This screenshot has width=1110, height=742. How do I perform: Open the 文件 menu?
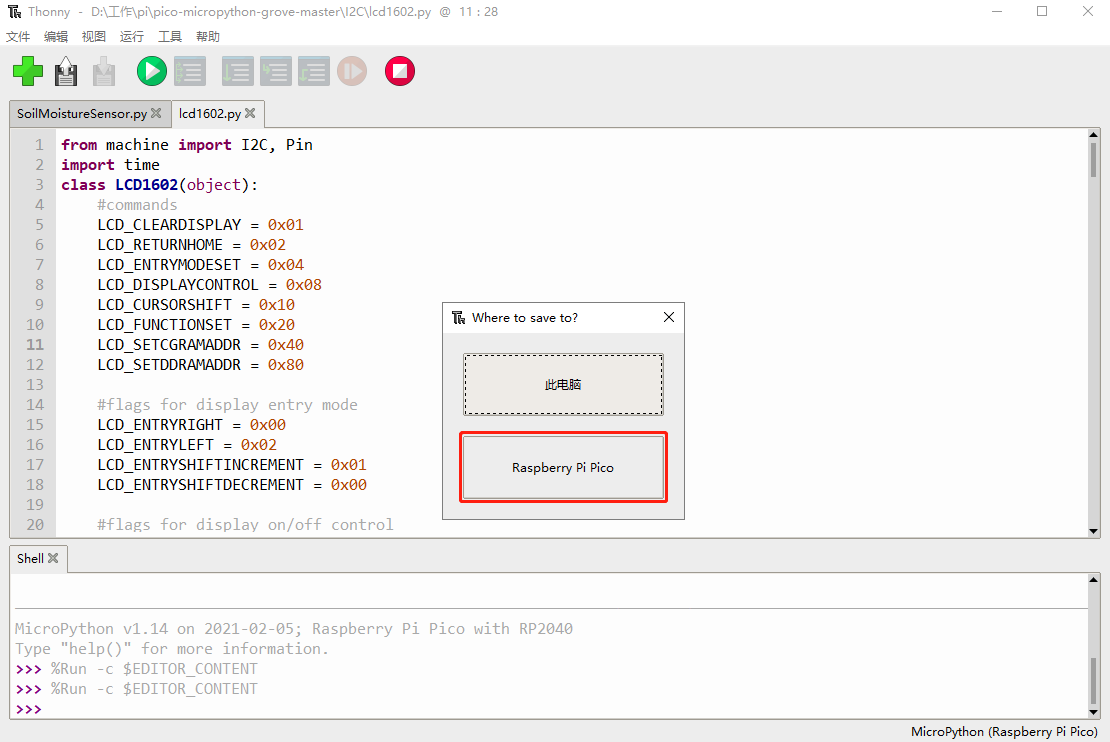(18, 36)
